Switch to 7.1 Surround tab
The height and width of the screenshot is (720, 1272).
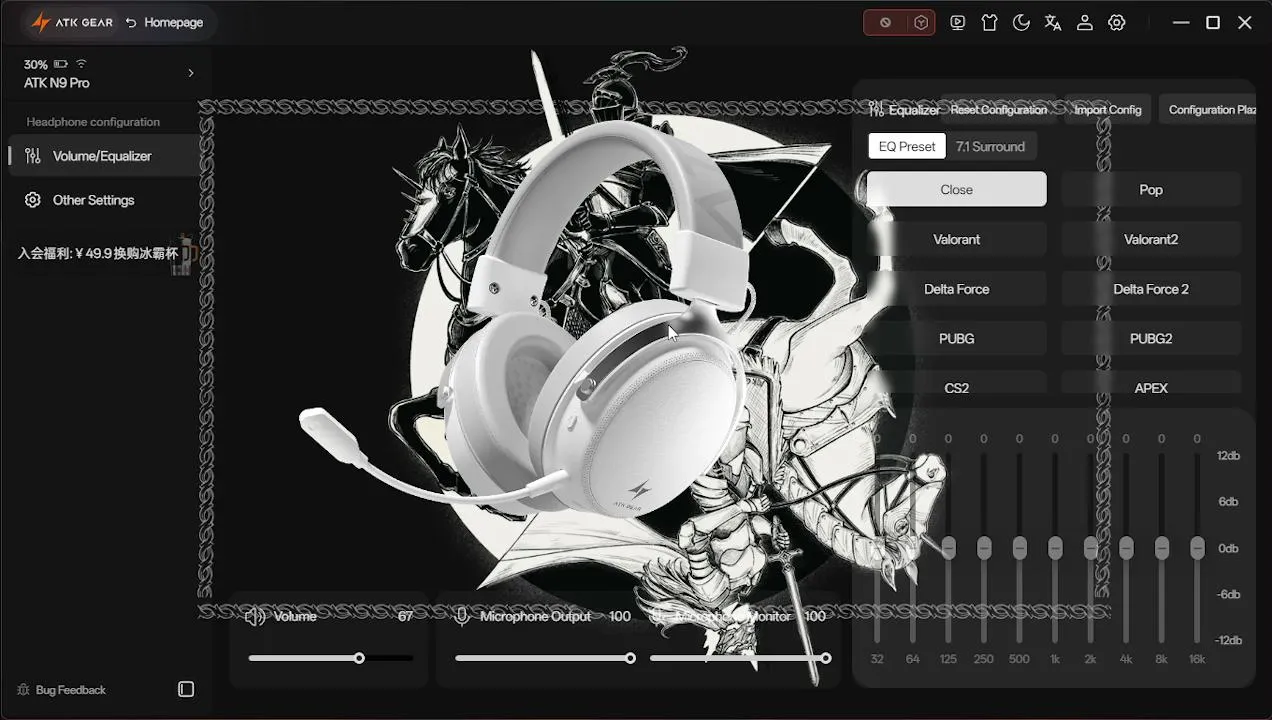click(990, 146)
